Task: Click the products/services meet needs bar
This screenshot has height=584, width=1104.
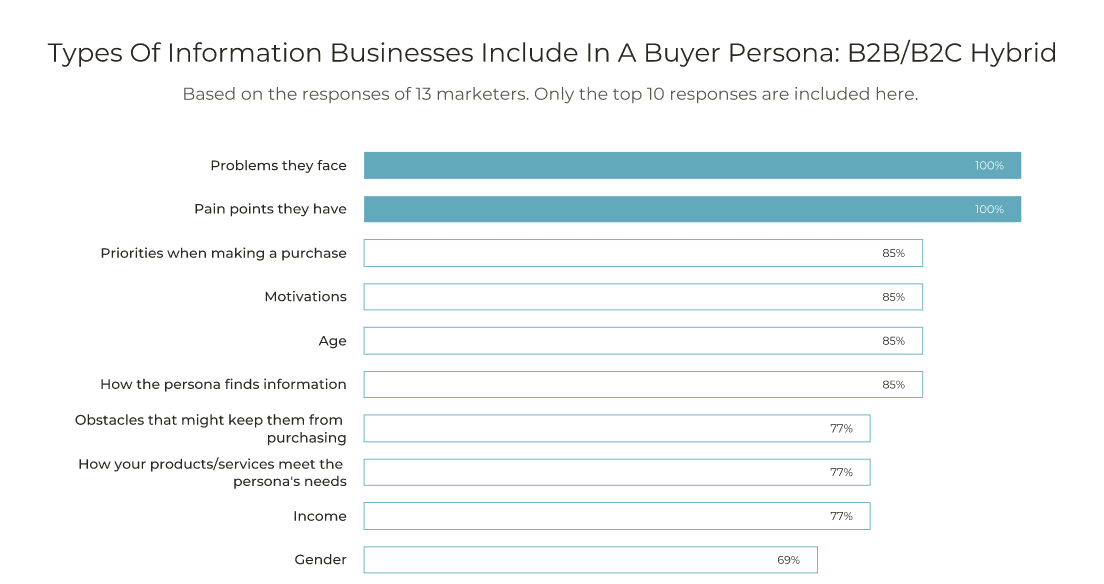Action: 617,472
